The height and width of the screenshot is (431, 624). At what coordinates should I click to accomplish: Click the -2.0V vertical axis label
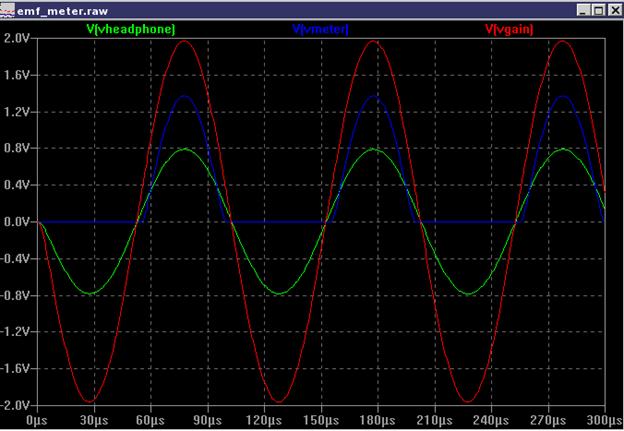click(x=15, y=405)
